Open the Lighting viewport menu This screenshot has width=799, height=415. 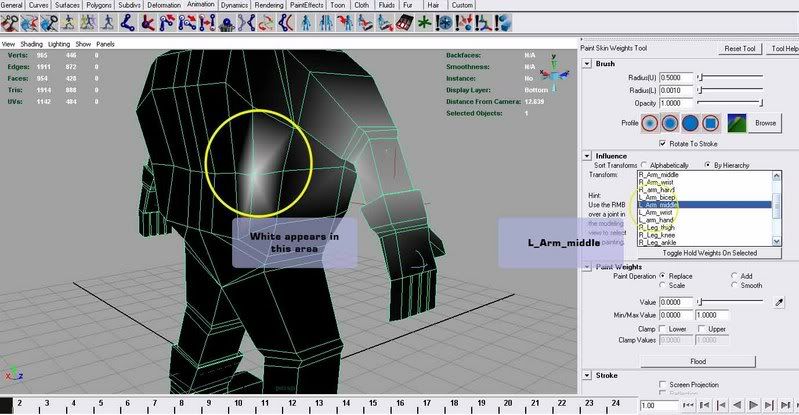(59, 44)
